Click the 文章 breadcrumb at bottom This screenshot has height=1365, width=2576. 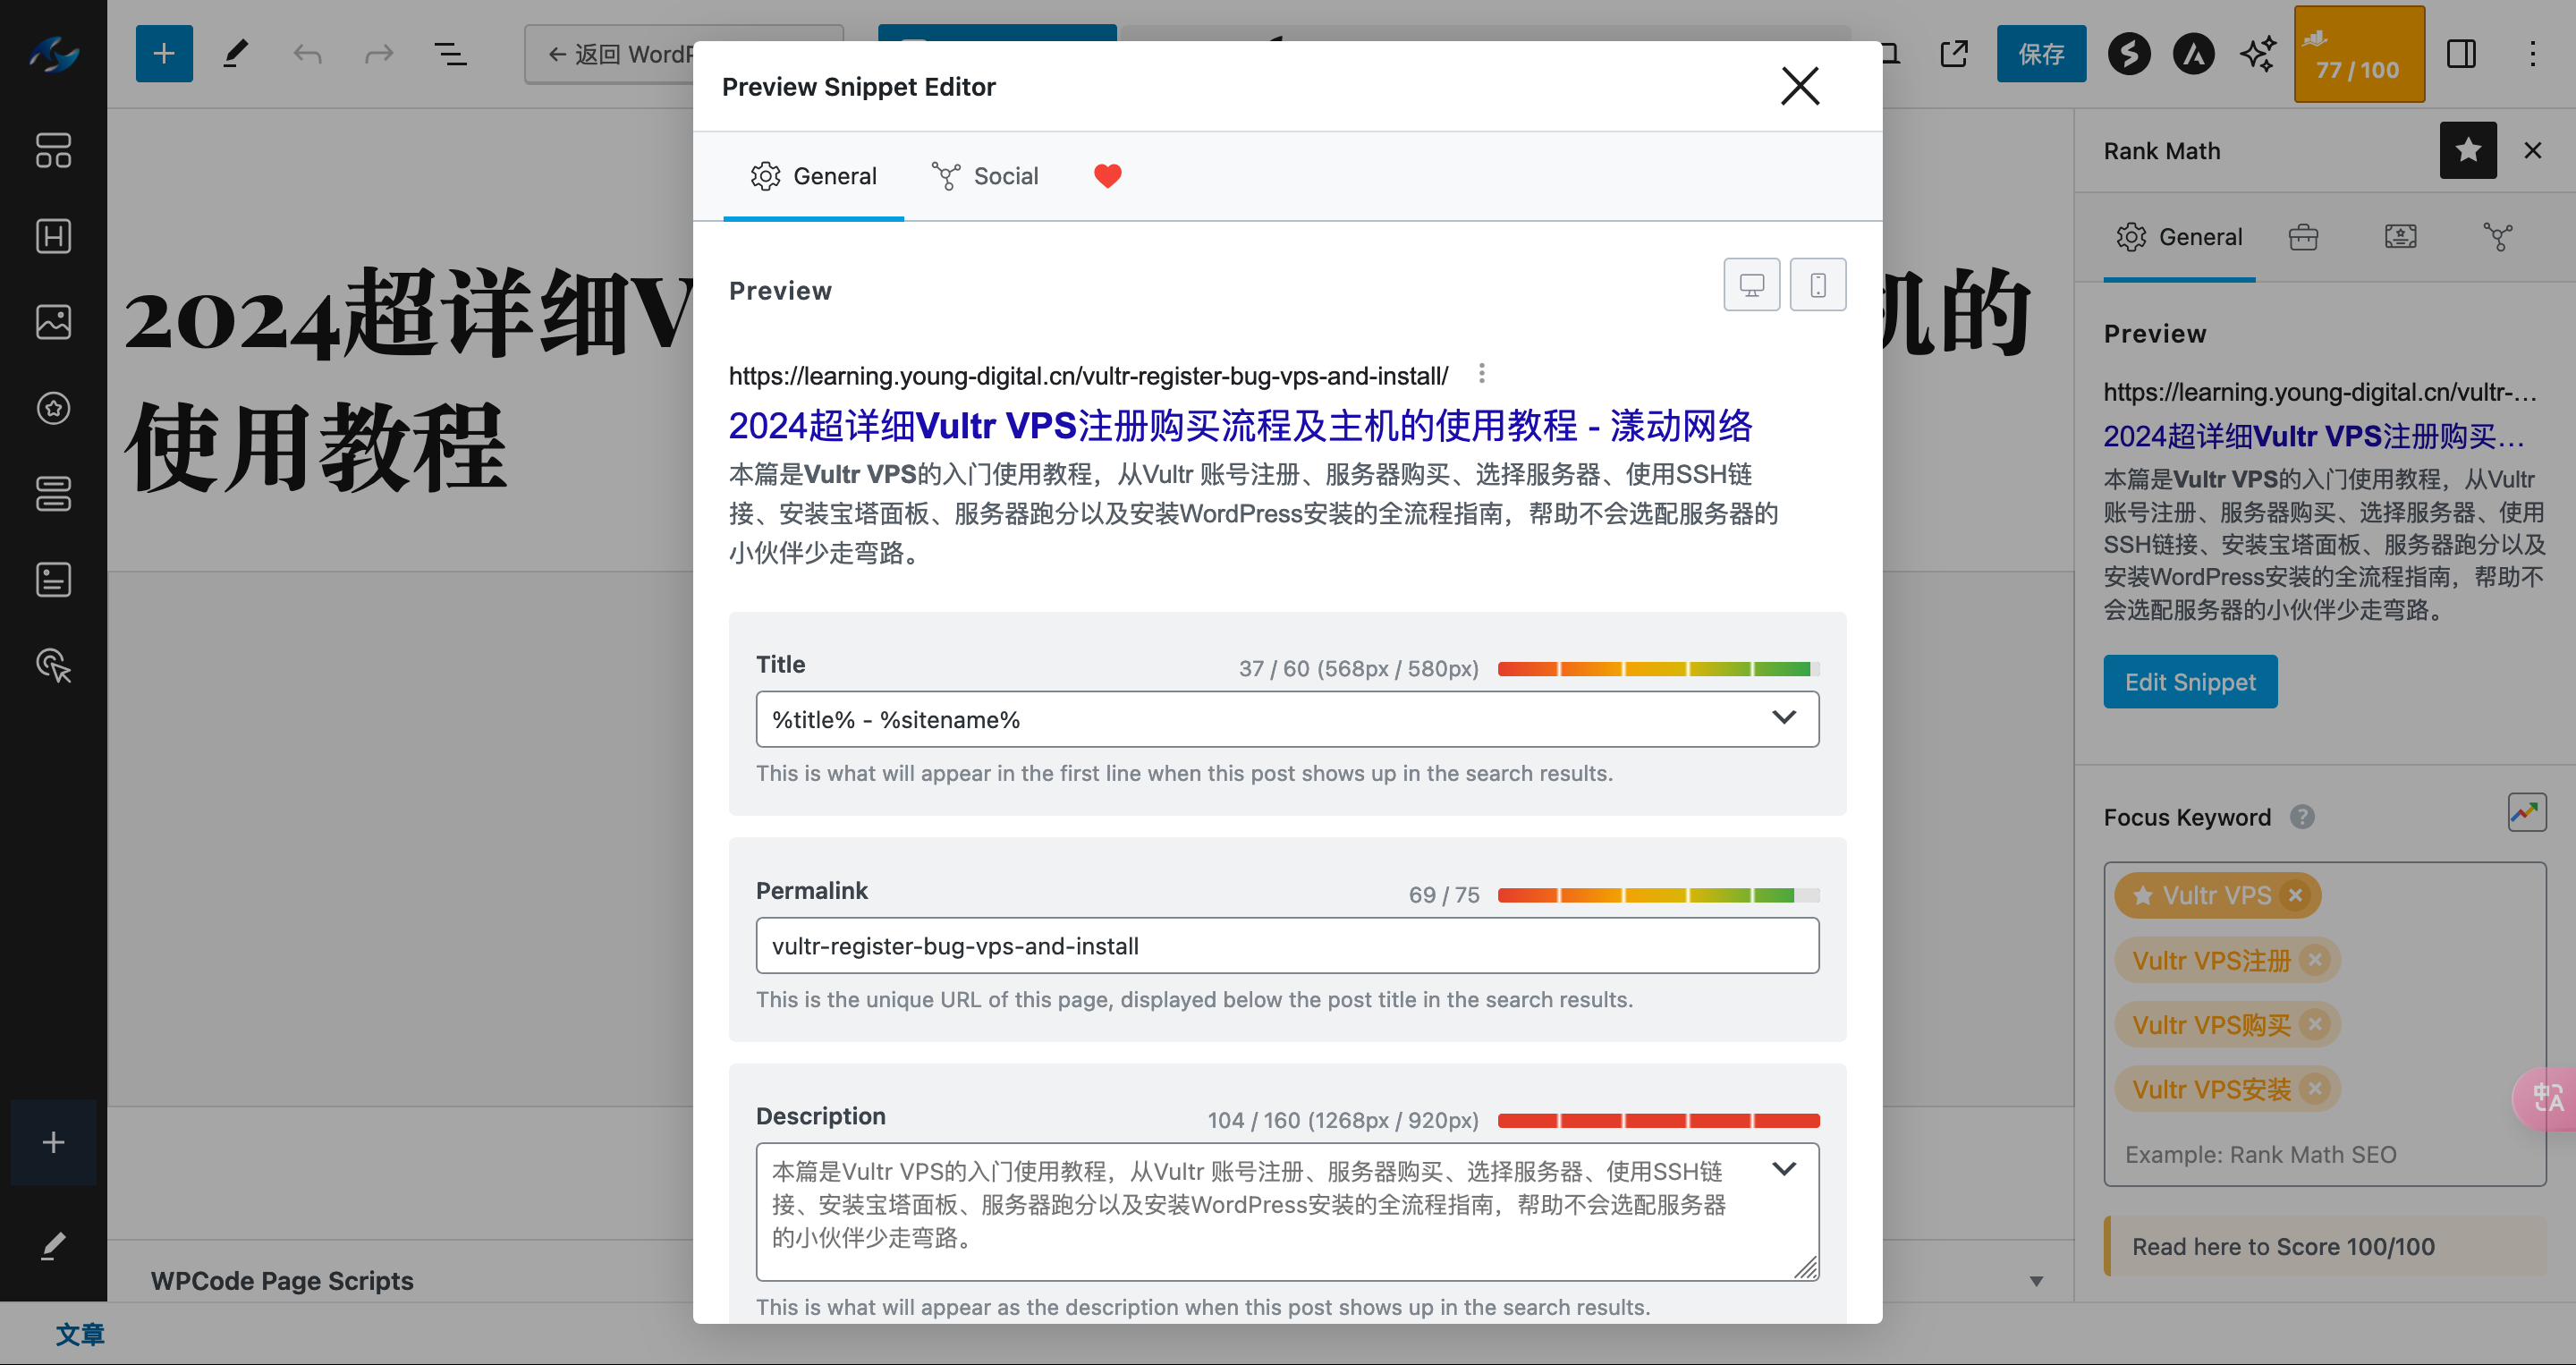pos(80,1334)
